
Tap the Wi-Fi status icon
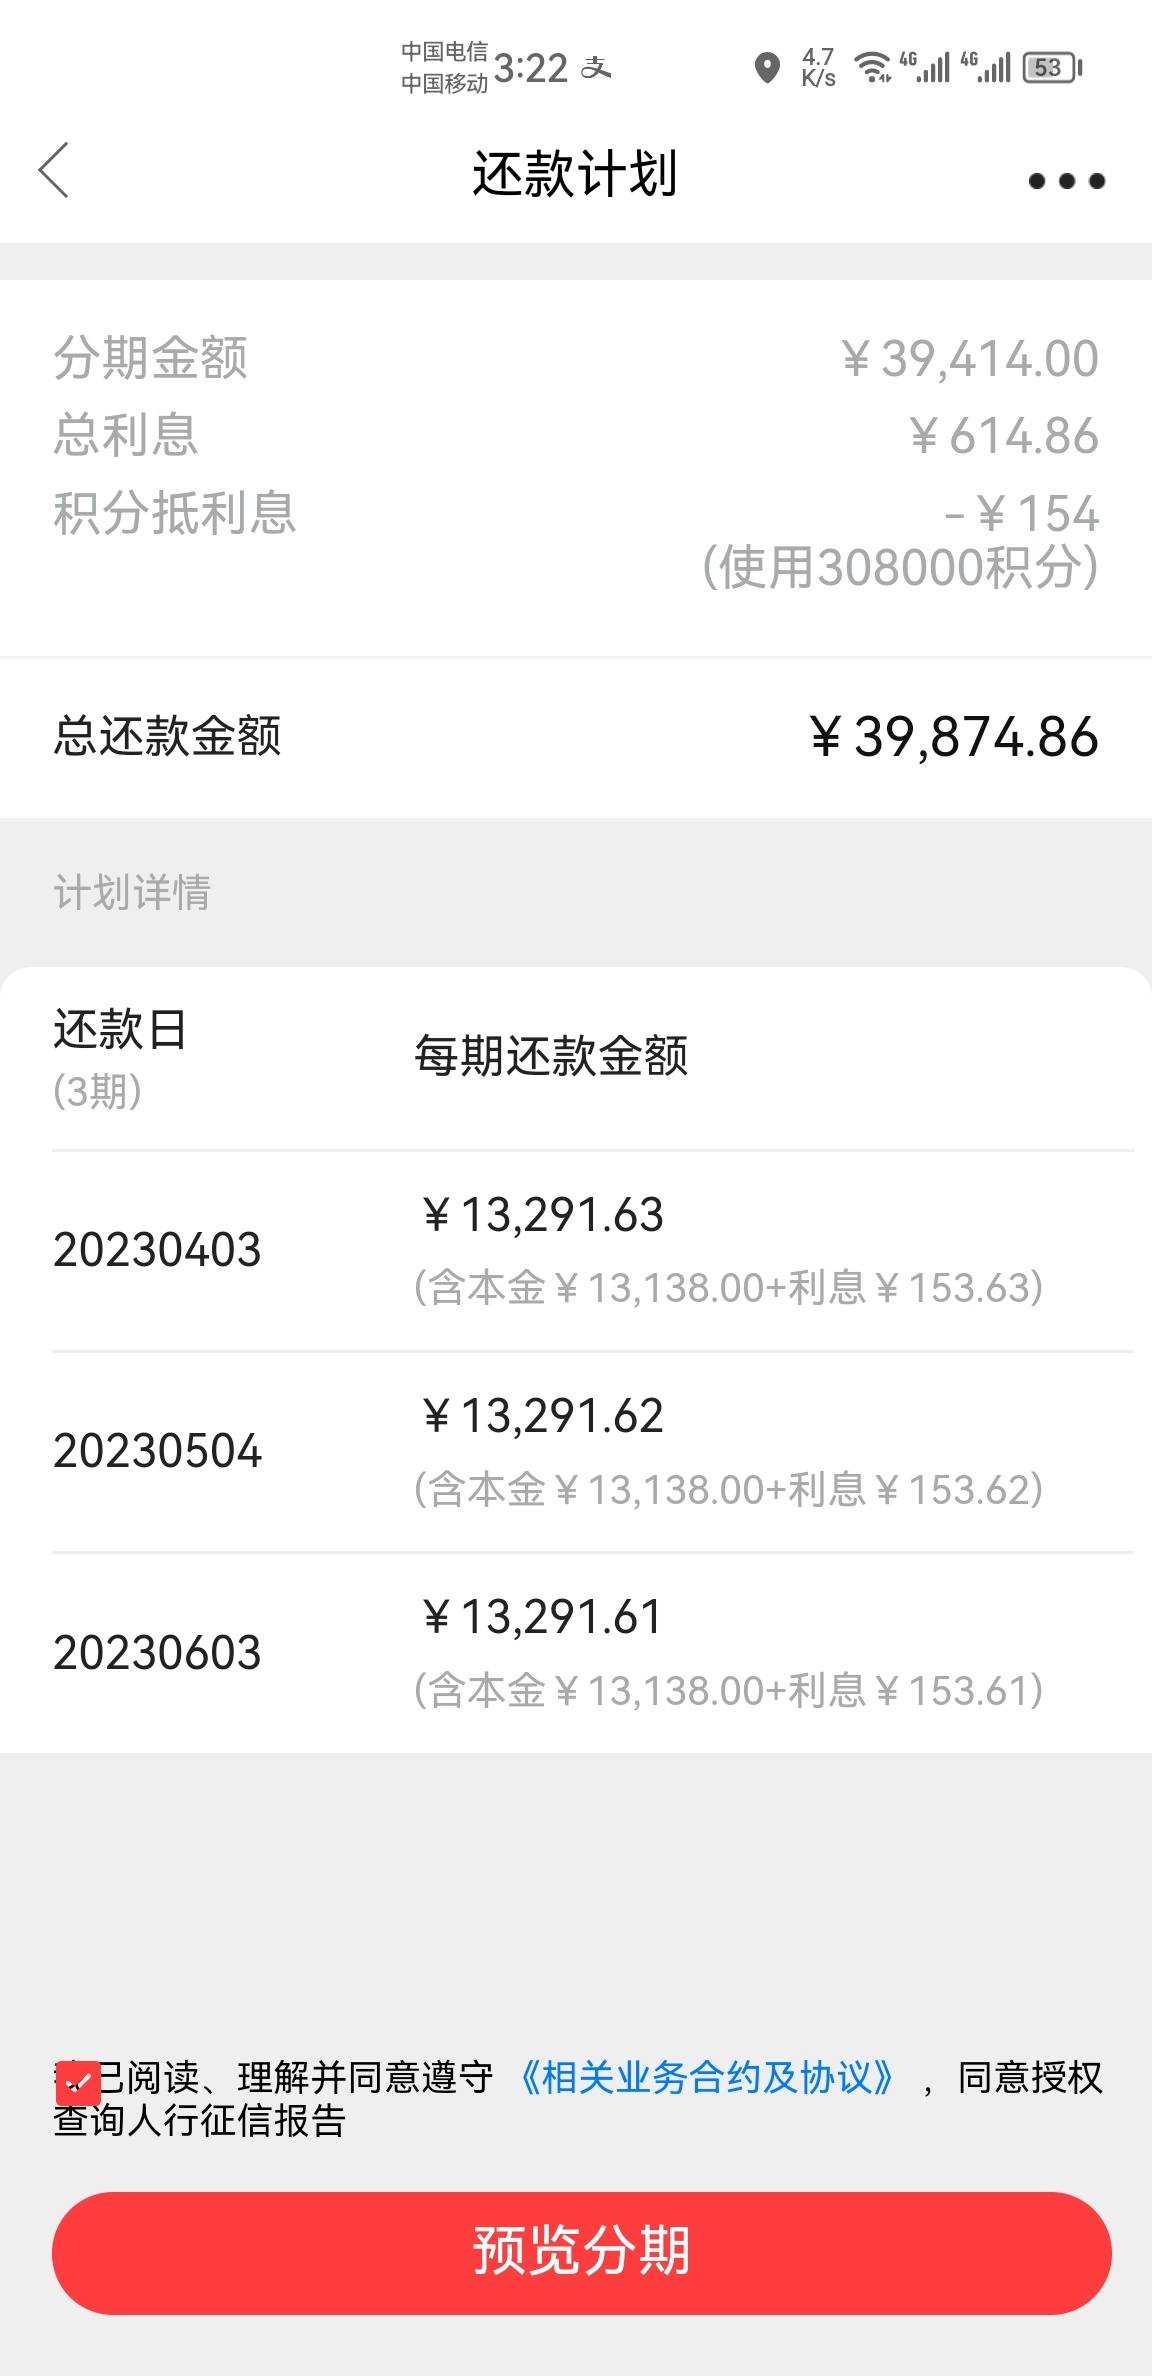point(872,68)
